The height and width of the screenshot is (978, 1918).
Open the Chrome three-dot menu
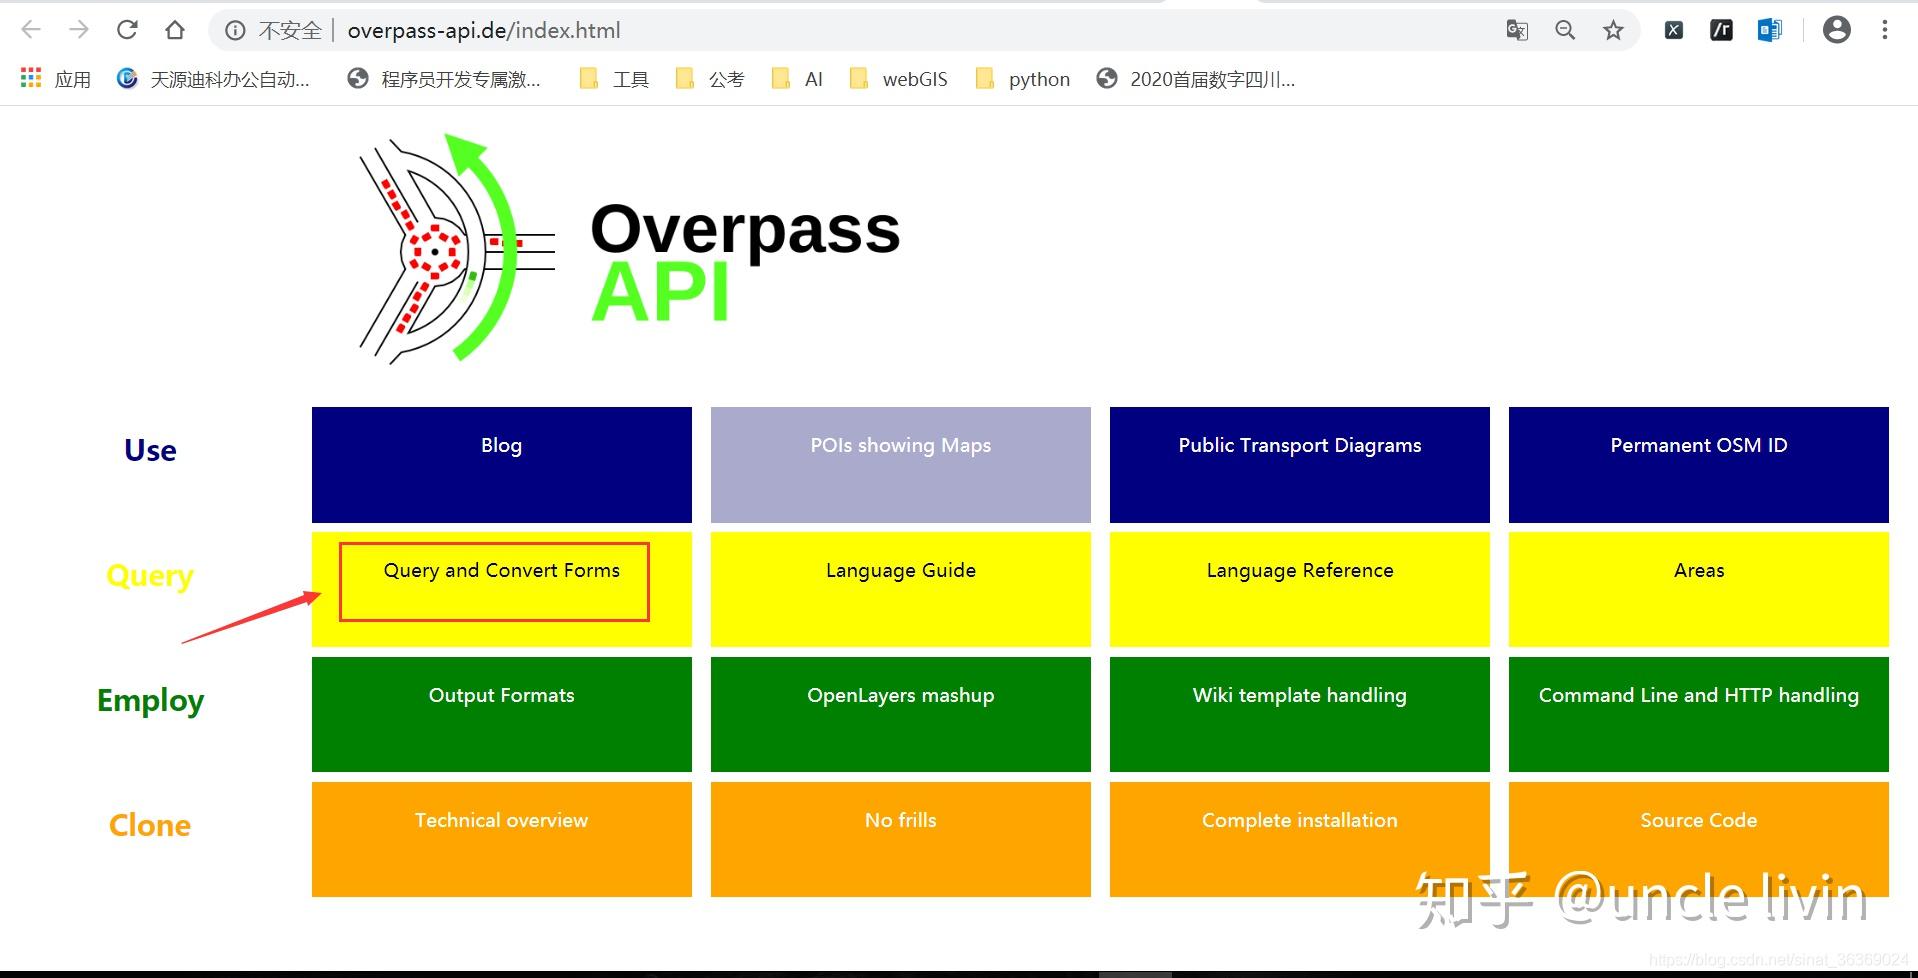pos(1884,29)
